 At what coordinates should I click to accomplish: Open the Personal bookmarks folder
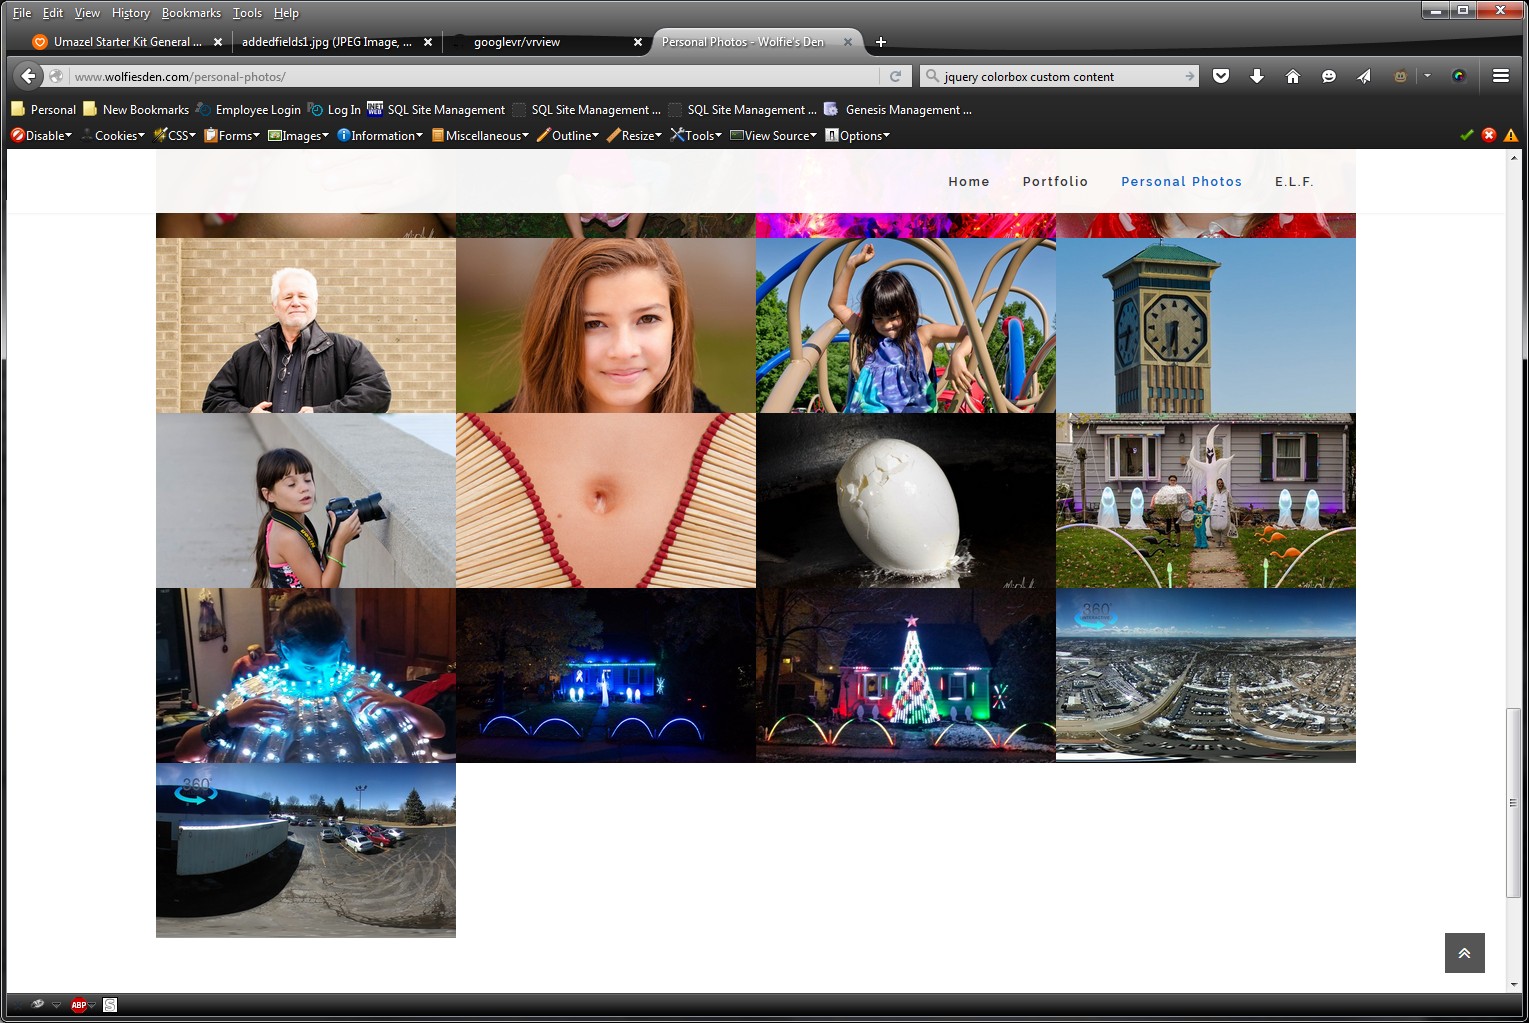coord(43,110)
